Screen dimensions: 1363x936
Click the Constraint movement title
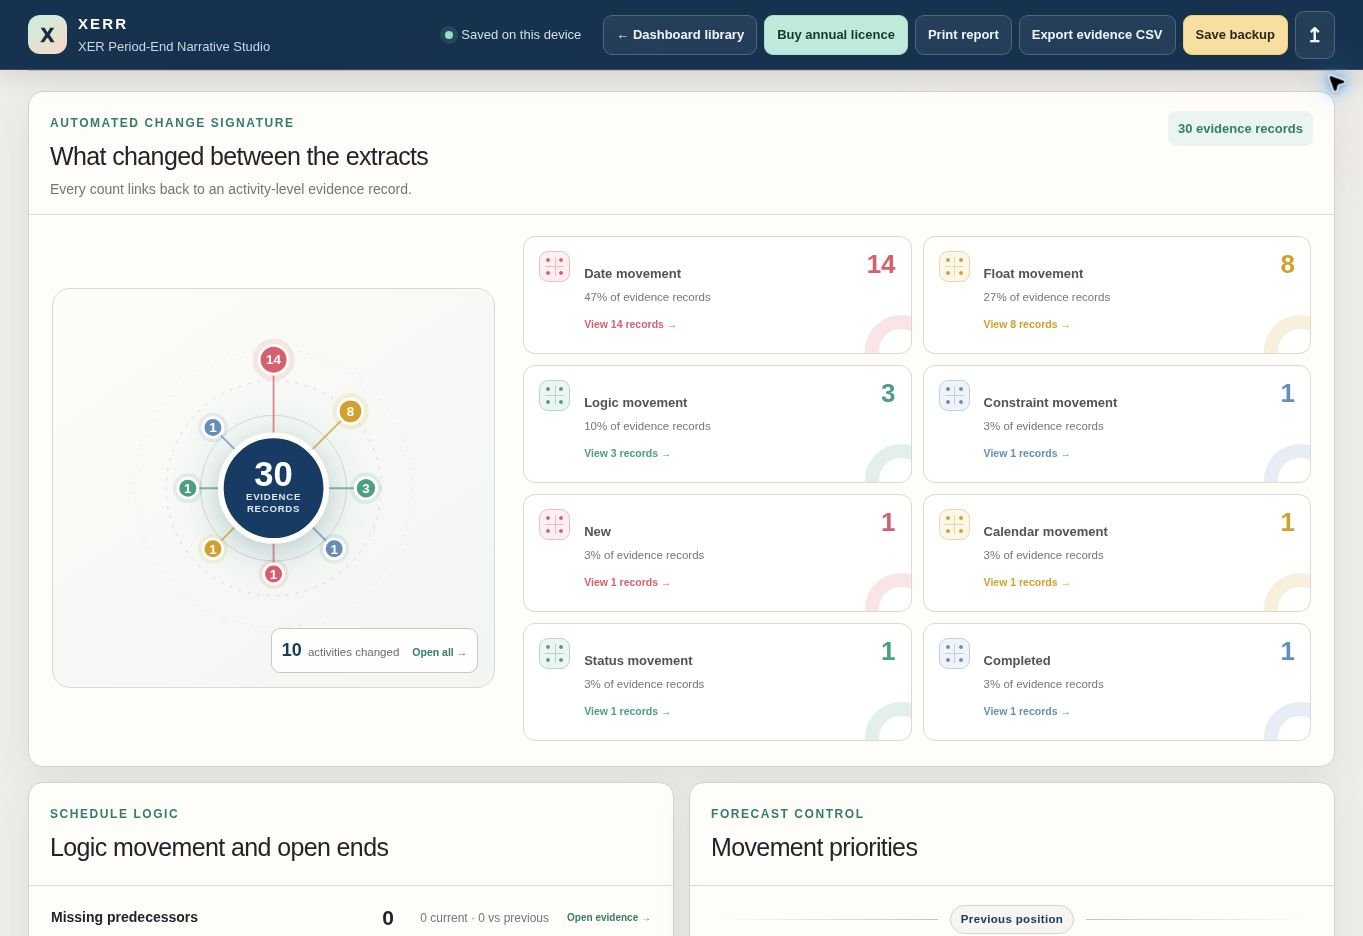click(x=1050, y=402)
